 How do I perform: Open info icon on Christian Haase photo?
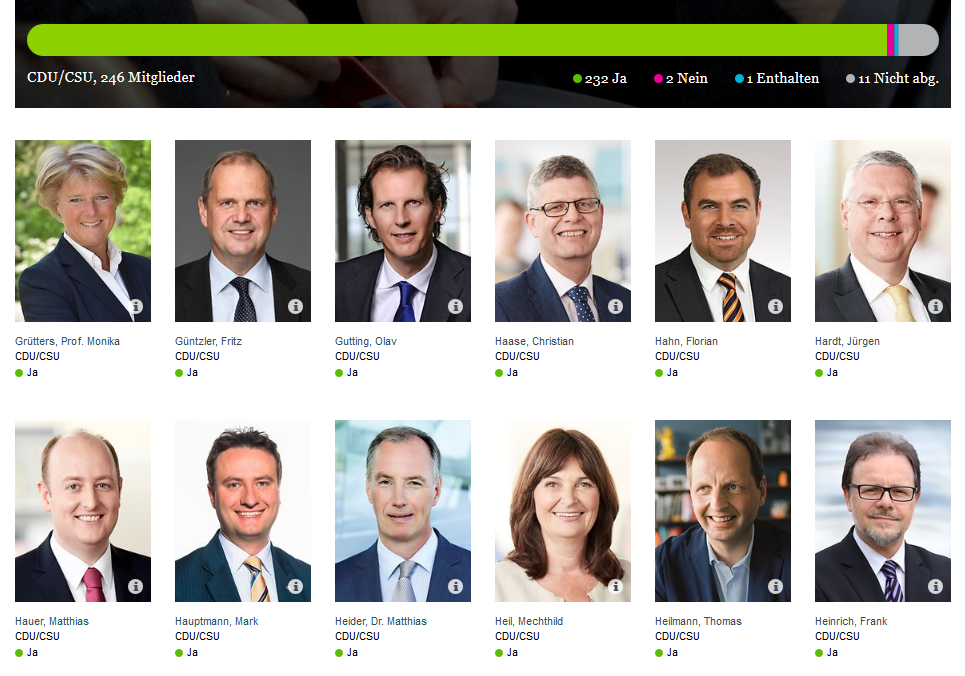pos(615,306)
